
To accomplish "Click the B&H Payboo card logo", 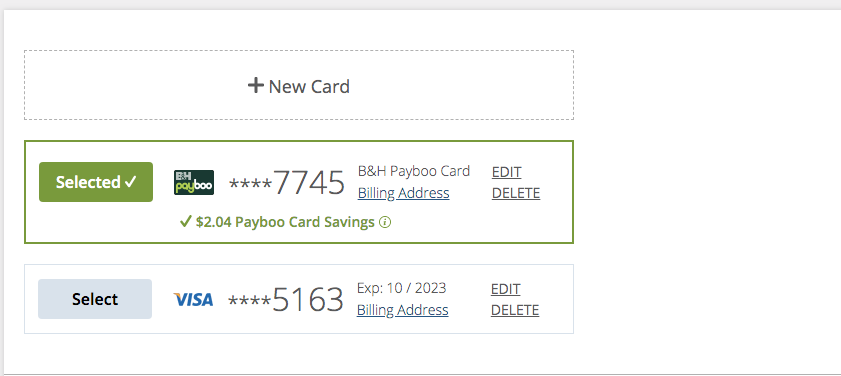I will point(194,182).
